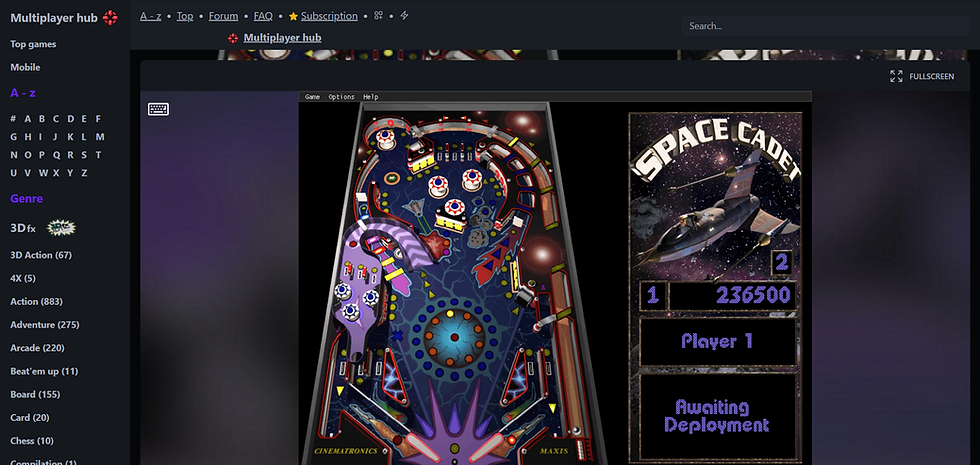The height and width of the screenshot is (465, 980).
Task: Go to Top in the top navigation
Action: click(185, 16)
